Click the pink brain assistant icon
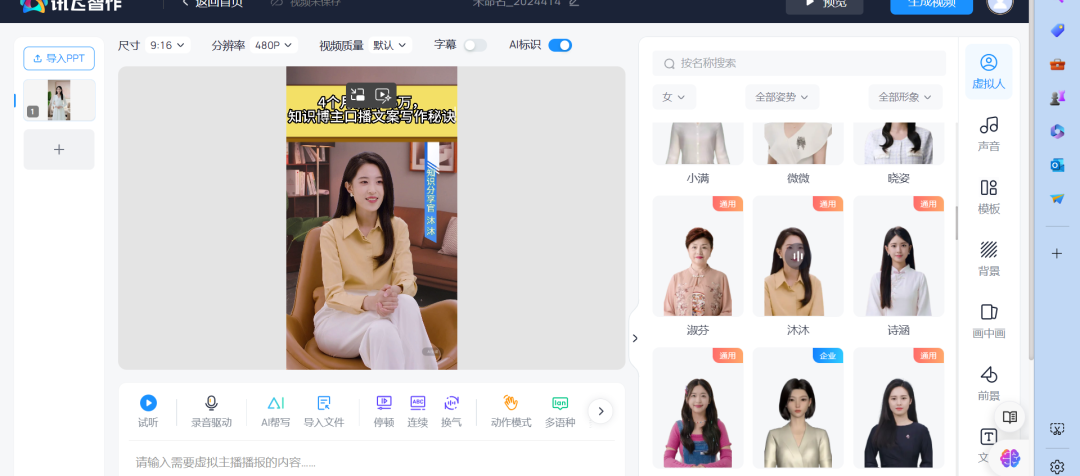Viewport: 1080px width, 476px height. [x=1010, y=457]
